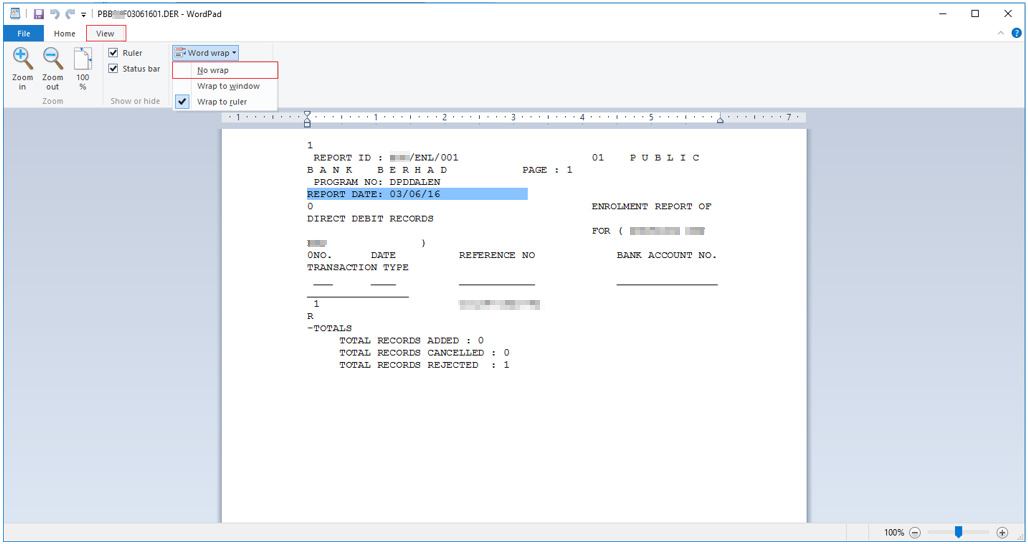Click the Zoom out magnifier icon
The width and height of the screenshot is (1028, 544).
tap(53, 59)
